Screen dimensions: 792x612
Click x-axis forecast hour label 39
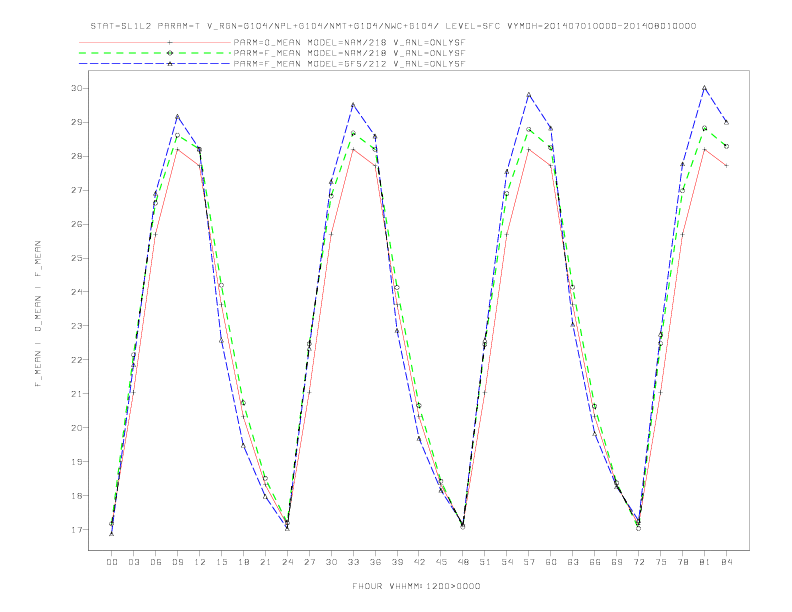point(397,562)
